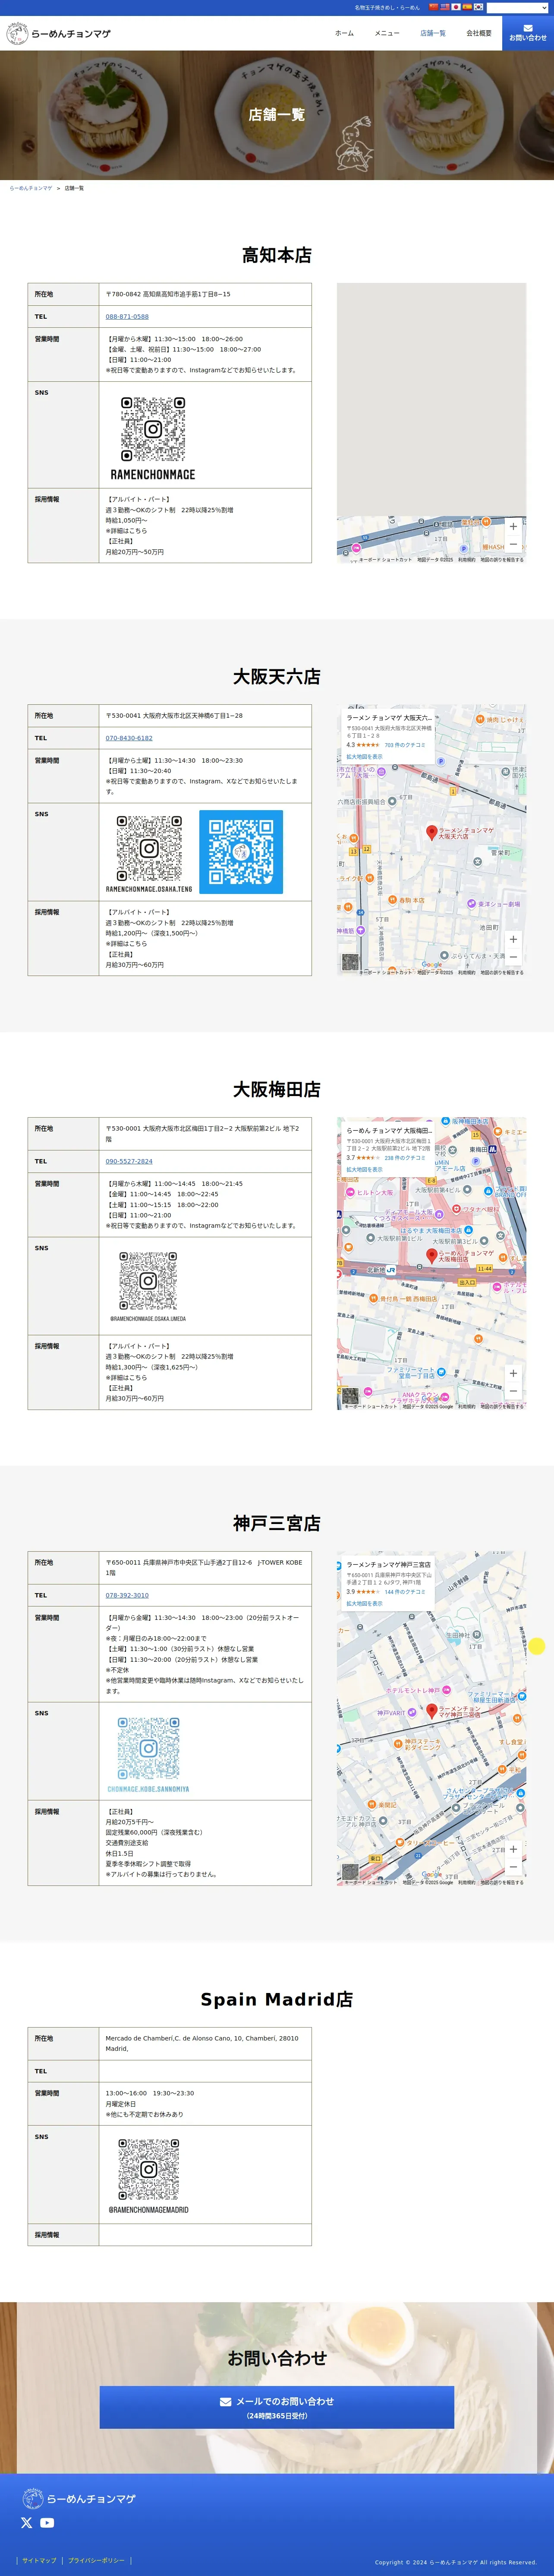Viewport: 554px width, 2576px height.
Task: Click 利用規約 on the Tenroku map
Action: [x=467, y=972]
